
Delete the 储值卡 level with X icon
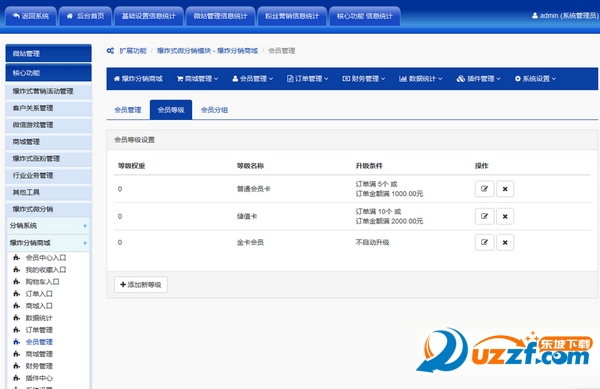click(505, 216)
